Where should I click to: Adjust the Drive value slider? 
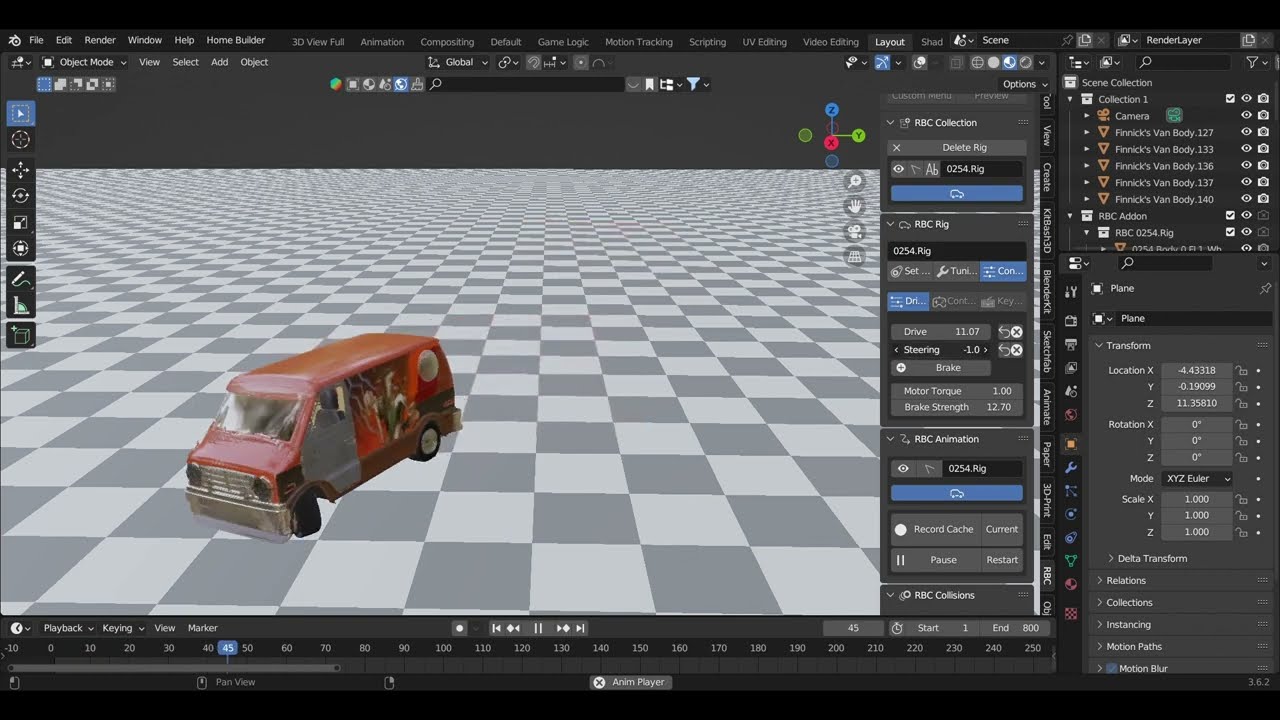click(941, 332)
